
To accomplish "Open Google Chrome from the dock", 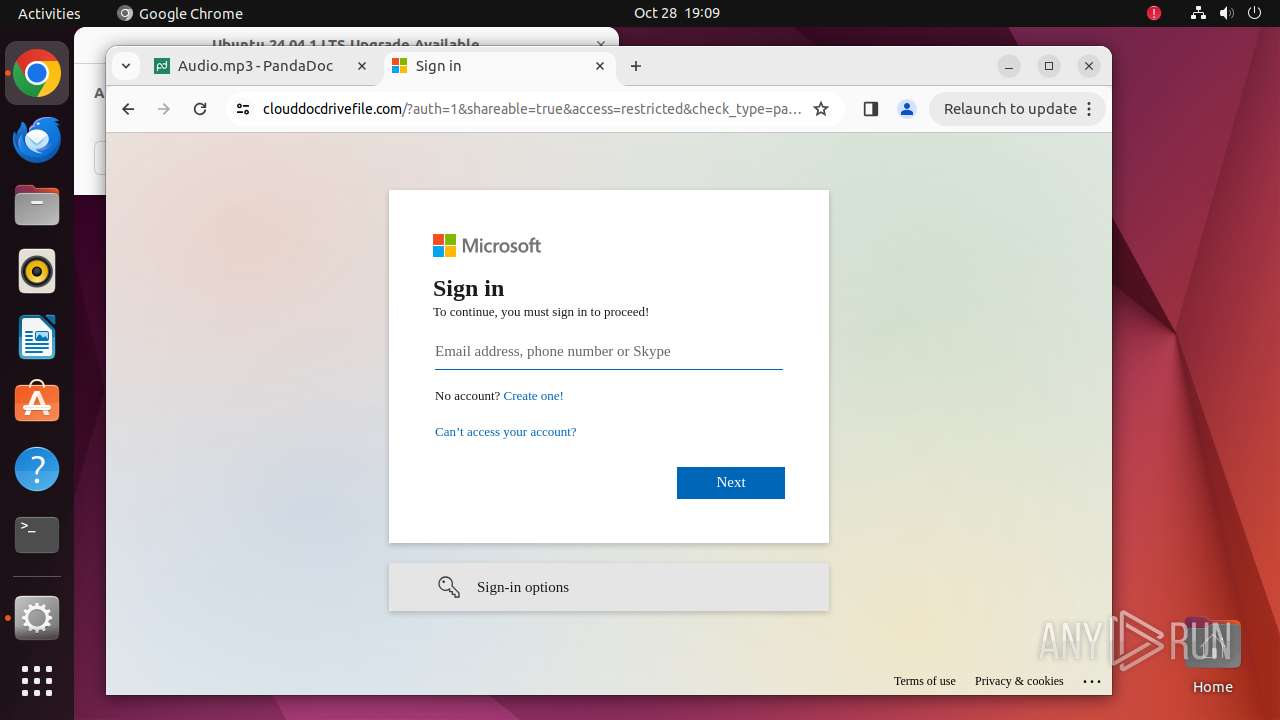I will (37, 73).
